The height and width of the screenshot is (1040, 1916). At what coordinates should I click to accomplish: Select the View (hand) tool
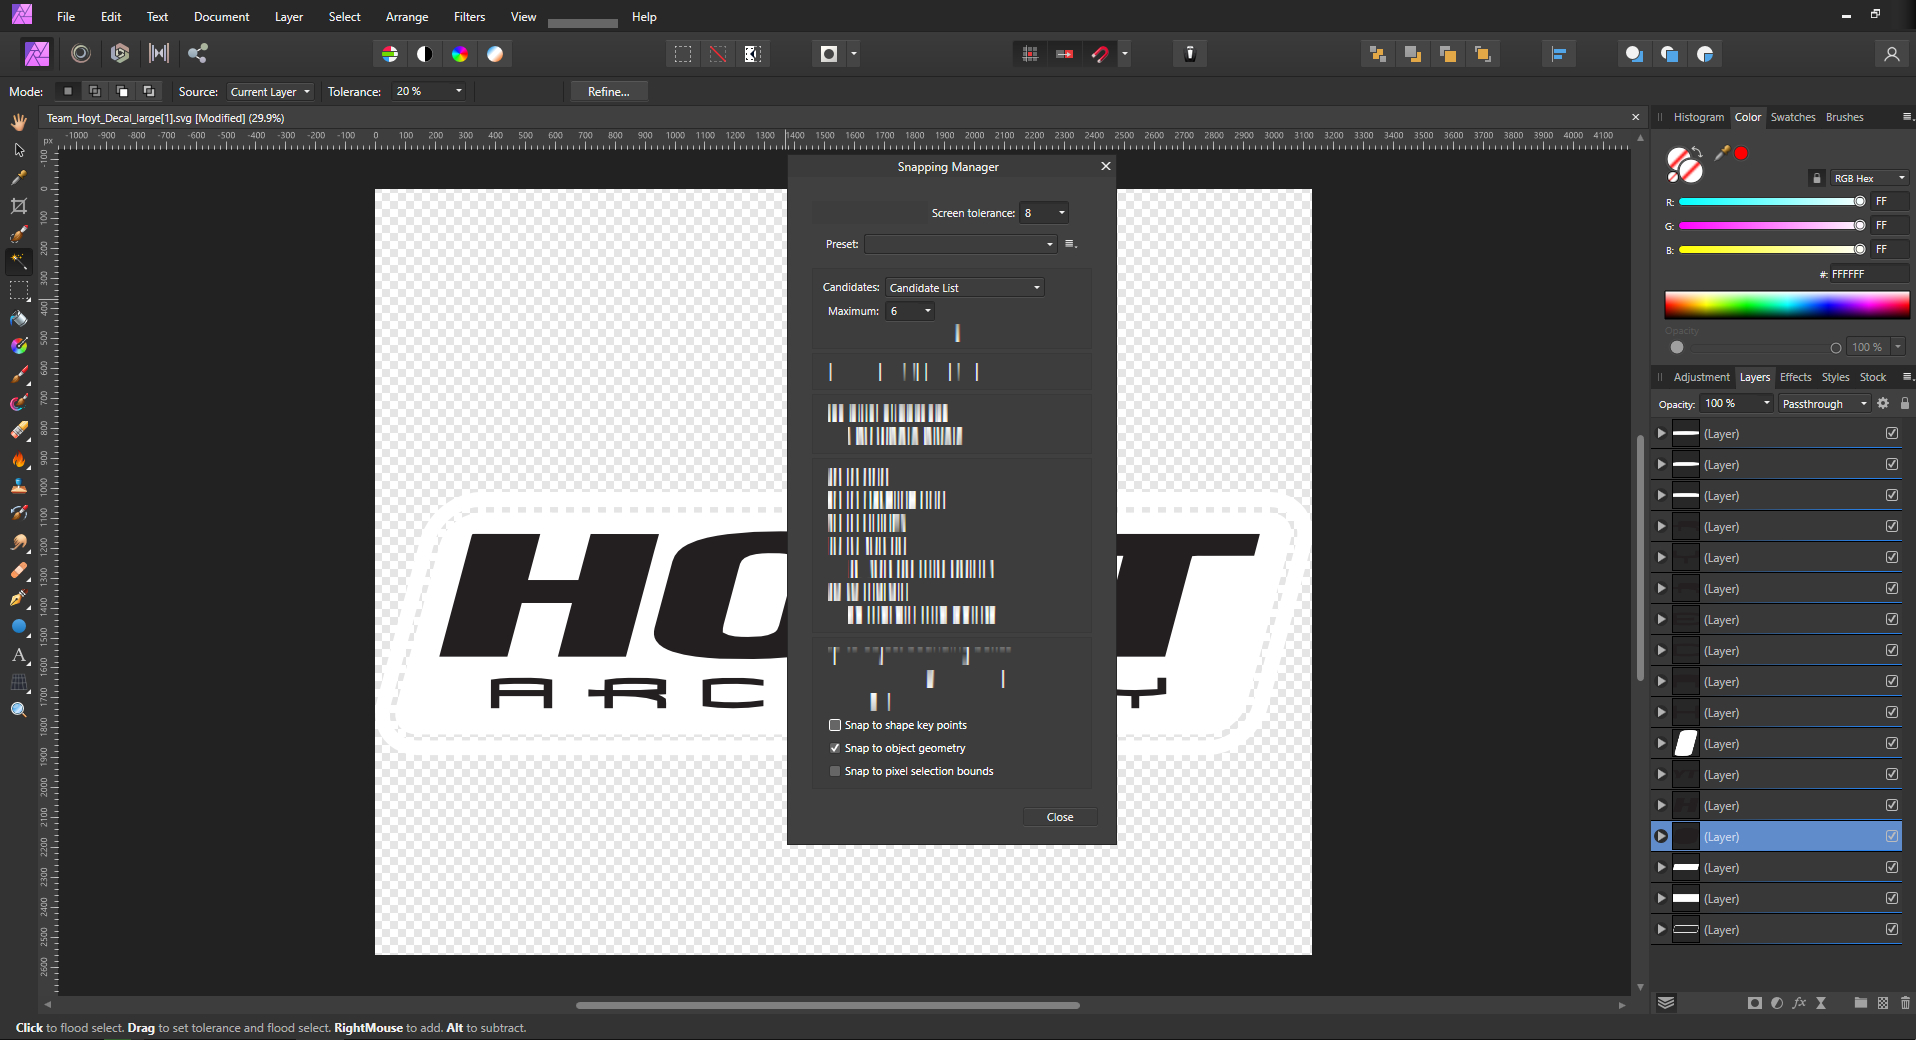[x=19, y=122]
